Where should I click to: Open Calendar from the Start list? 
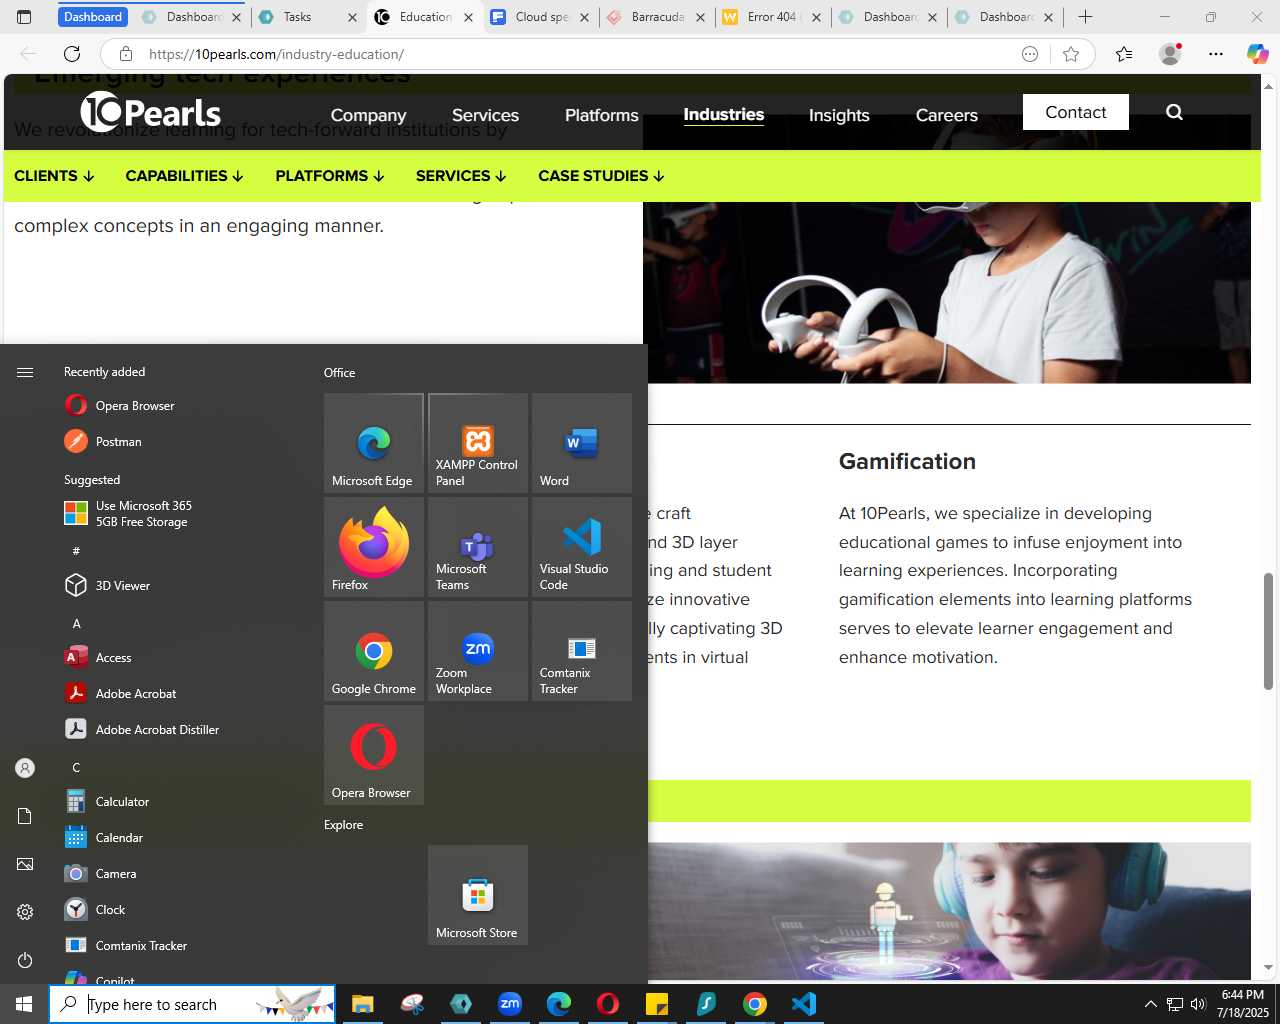pyautogui.click(x=119, y=838)
